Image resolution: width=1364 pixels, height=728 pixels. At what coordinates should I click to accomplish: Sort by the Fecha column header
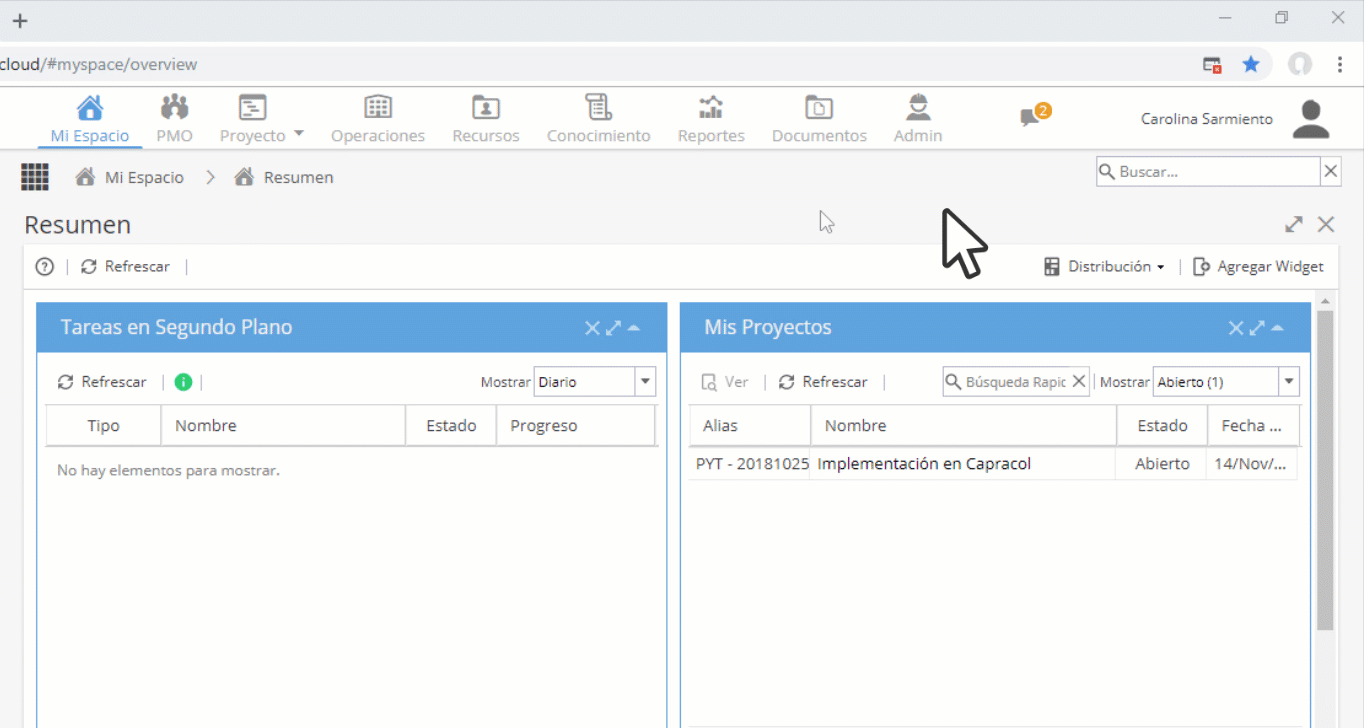(x=1253, y=425)
